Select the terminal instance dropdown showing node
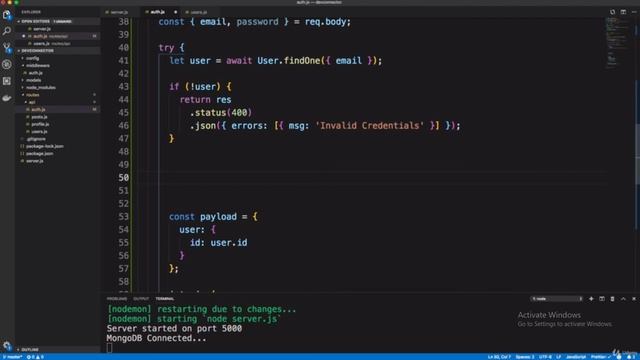This screenshot has width=640, height=360. pos(557,299)
